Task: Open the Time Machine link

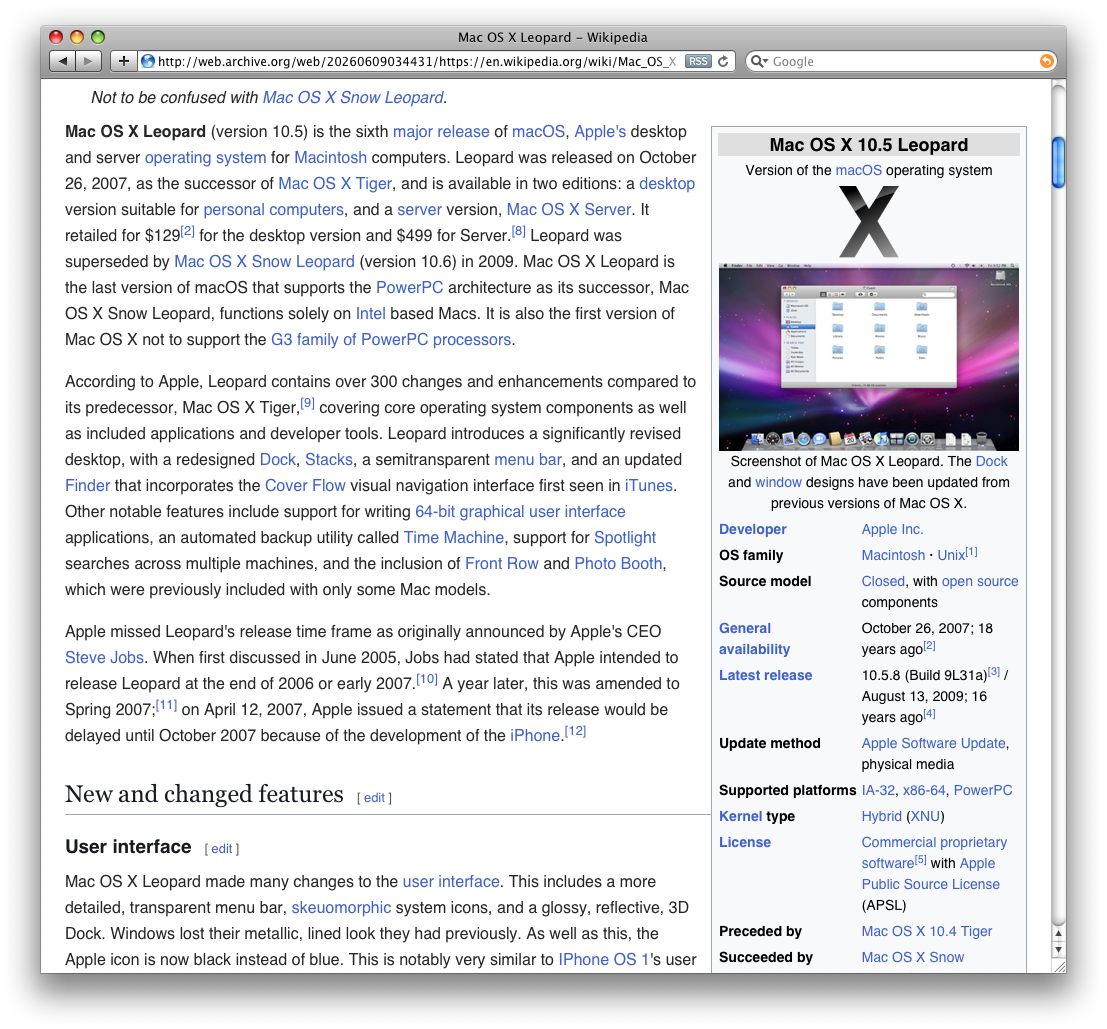Action: 453,538
